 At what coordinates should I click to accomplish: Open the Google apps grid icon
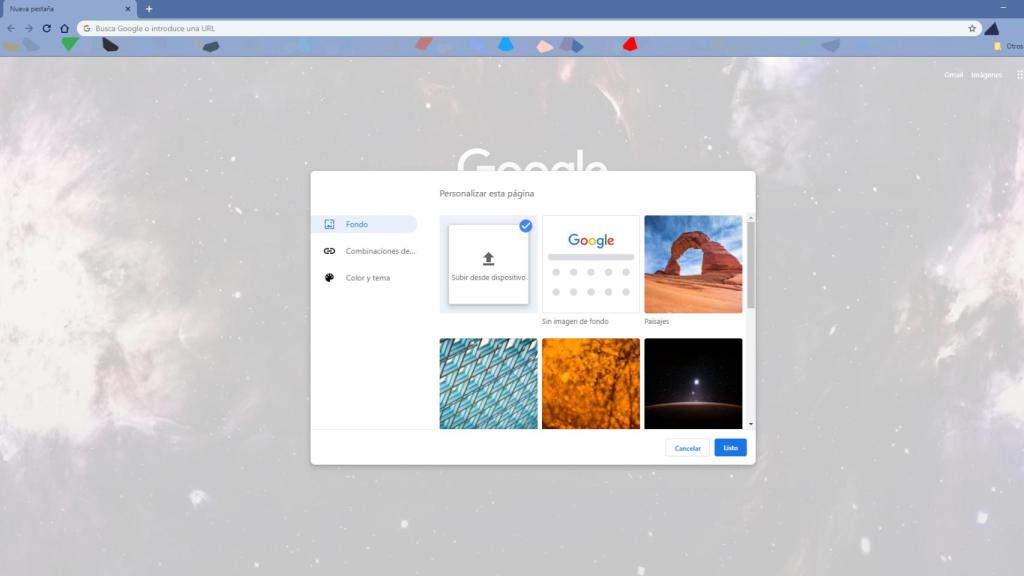pyautogui.click(x=1019, y=74)
